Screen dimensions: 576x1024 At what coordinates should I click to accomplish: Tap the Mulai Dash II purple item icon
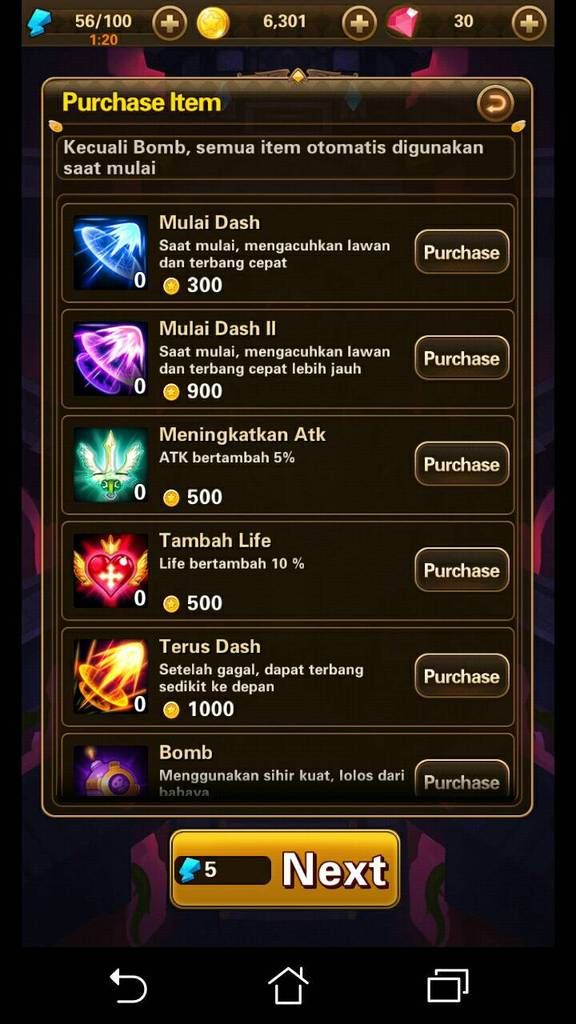point(110,359)
